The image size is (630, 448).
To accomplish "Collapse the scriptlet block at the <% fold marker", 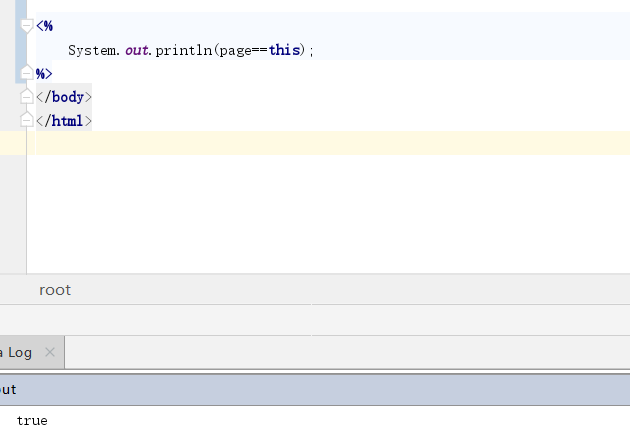I will click(27, 26).
